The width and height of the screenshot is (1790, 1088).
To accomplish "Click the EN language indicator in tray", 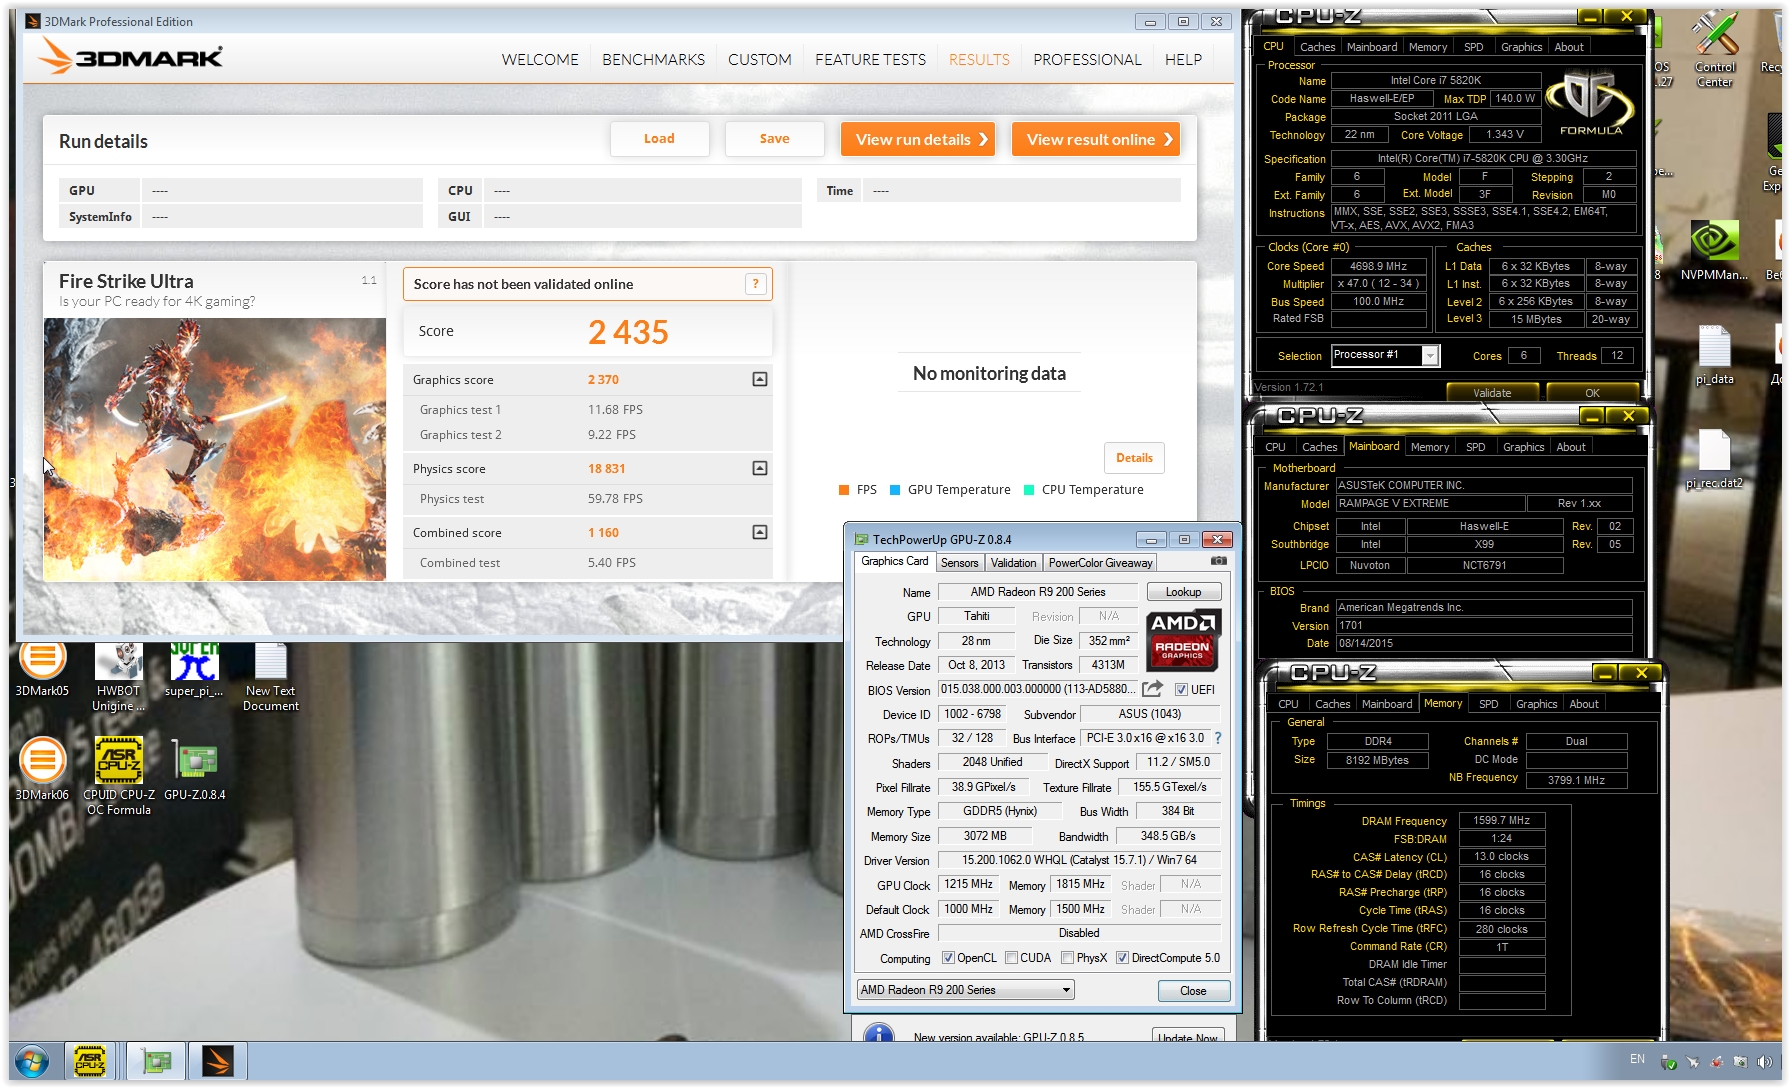I will [1637, 1059].
